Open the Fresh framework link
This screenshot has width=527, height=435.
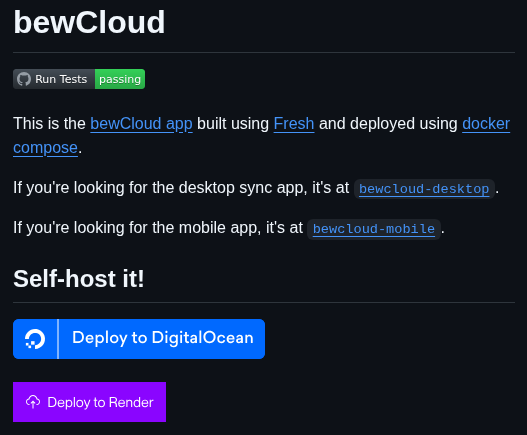click(x=294, y=124)
